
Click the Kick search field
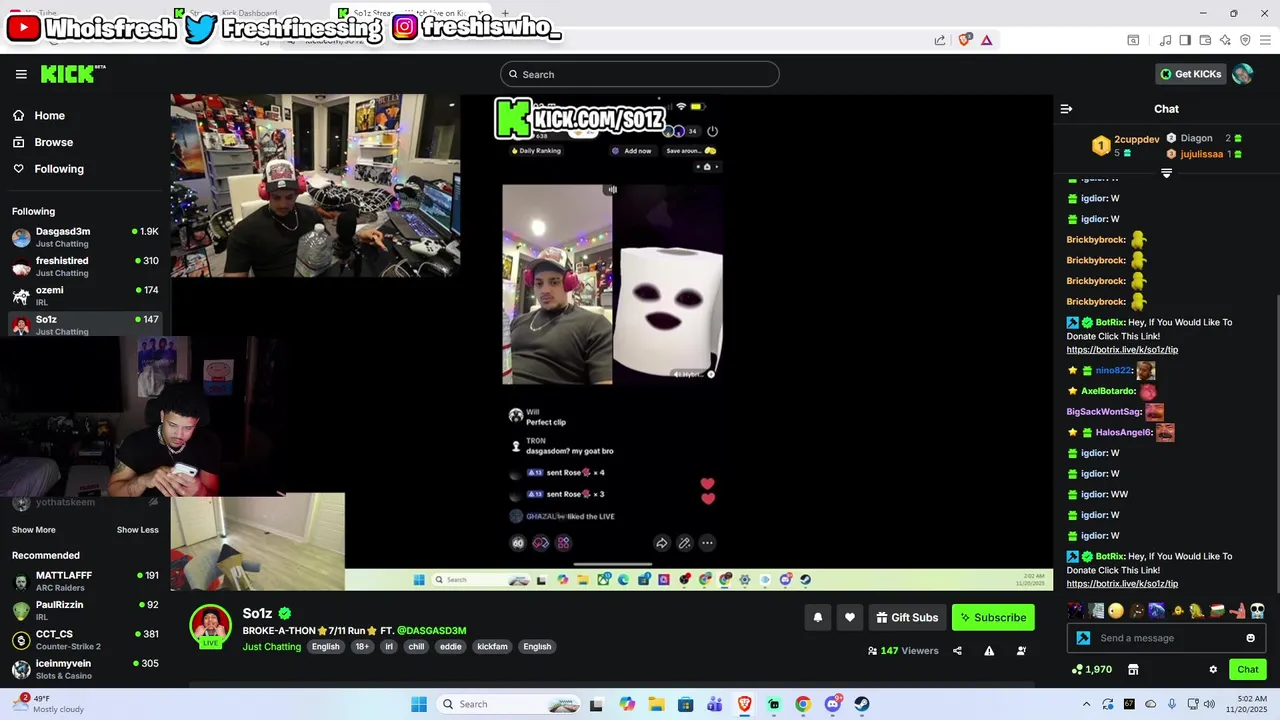(640, 74)
